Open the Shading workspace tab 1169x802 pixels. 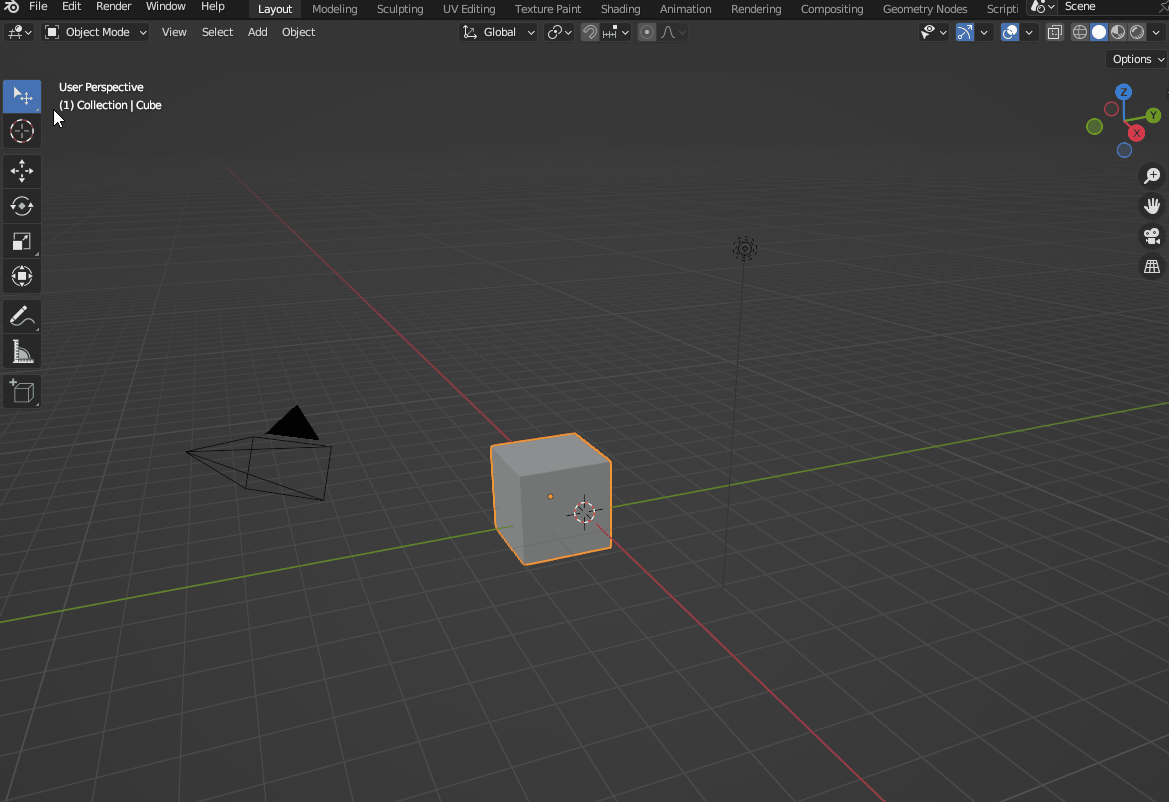620,9
